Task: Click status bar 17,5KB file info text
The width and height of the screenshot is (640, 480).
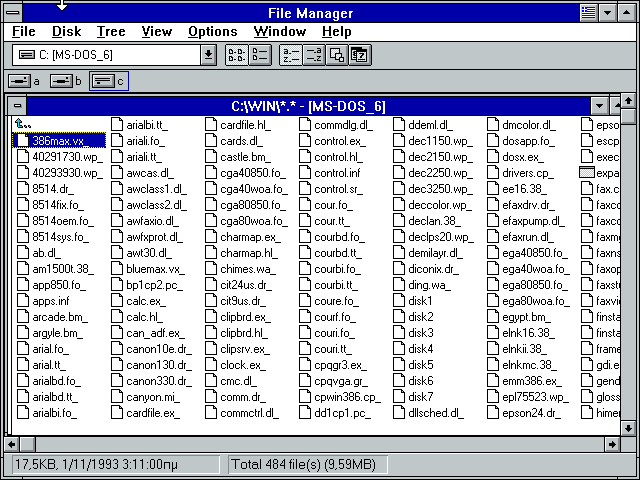Action: click(x=96, y=464)
